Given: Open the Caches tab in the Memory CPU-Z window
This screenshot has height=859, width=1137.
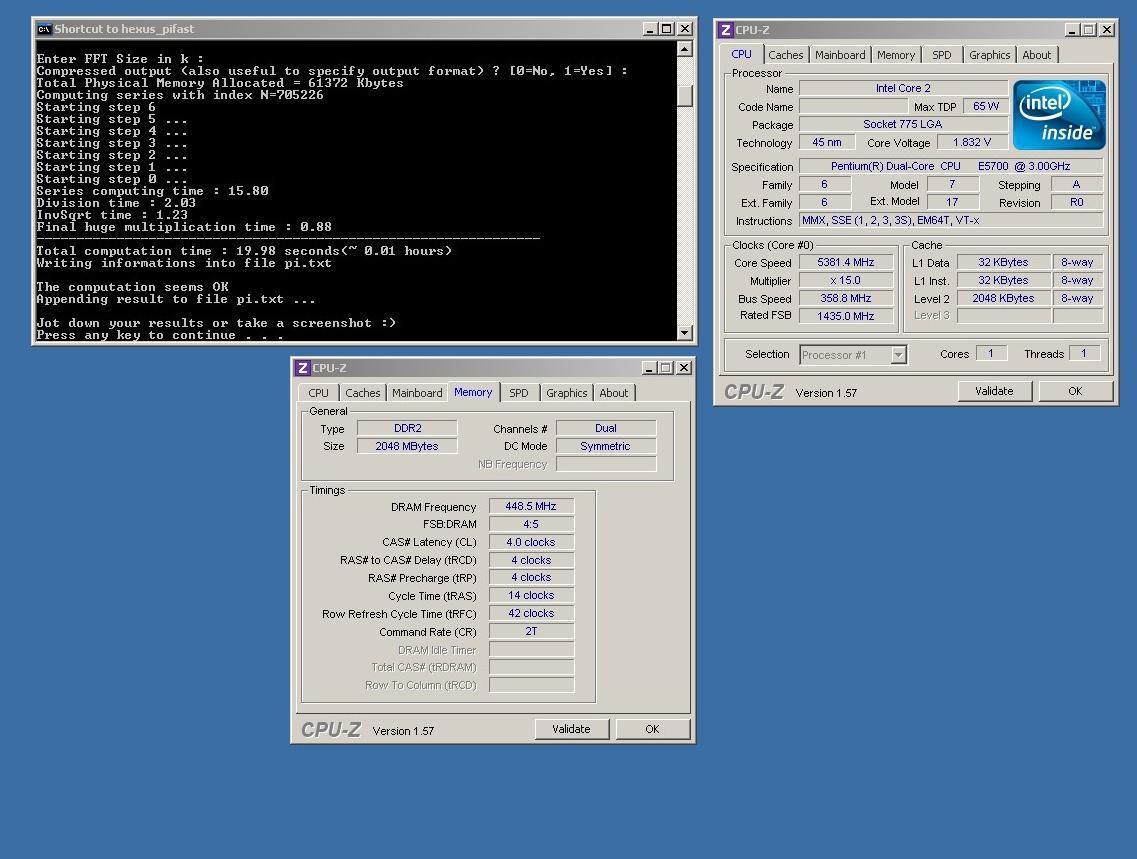Looking at the screenshot, I should (363, 393).
